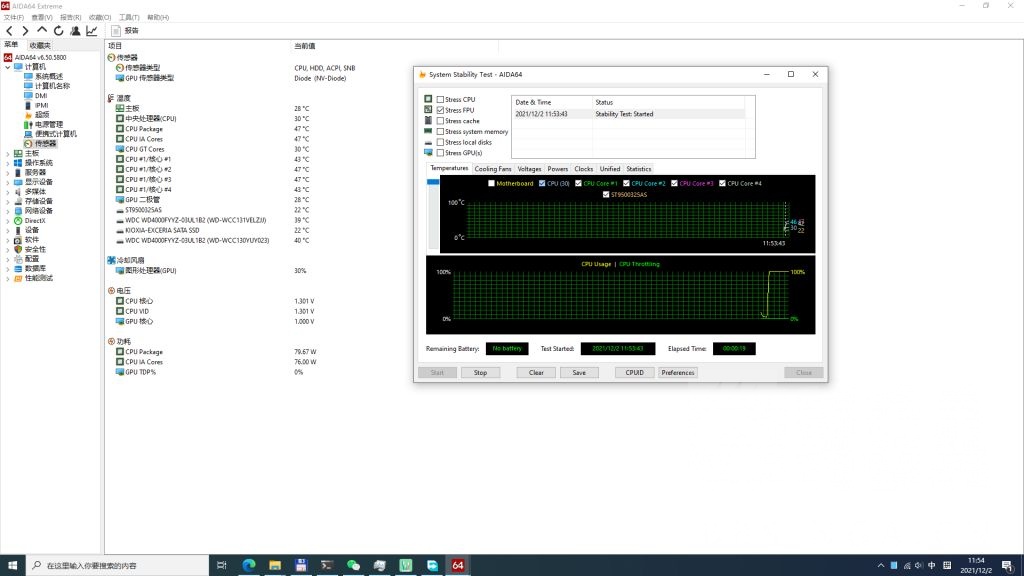1024x576 pixels.
Task: Click the CPUID button
Action: pyautogui.click(x=634, y=373)
